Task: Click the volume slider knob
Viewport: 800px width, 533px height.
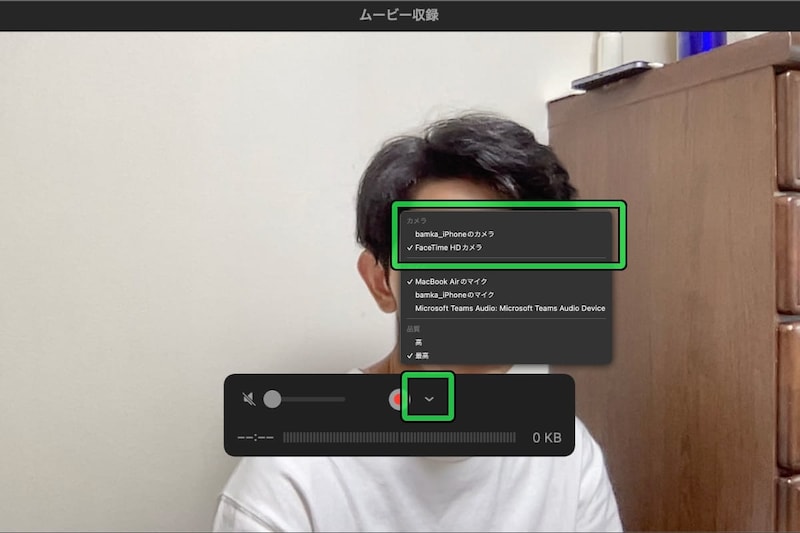Action: [x=272, y=399]
